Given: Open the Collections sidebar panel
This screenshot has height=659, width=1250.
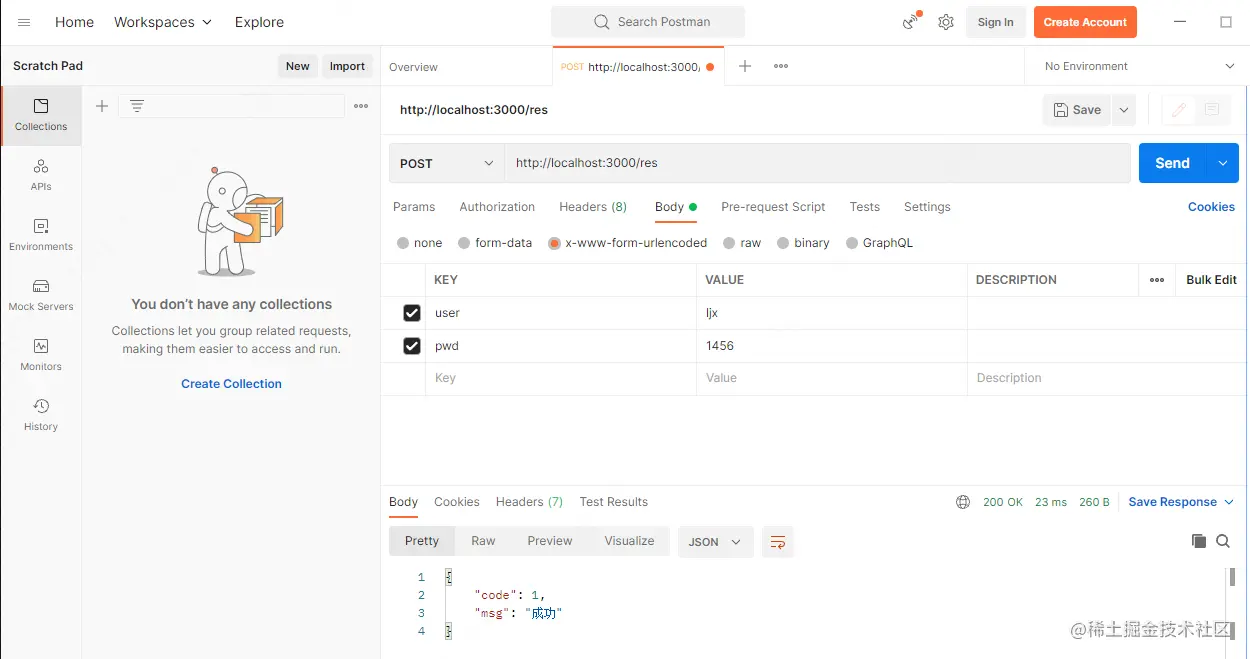Looking at the screenshot, I should [x=41, y=114].
